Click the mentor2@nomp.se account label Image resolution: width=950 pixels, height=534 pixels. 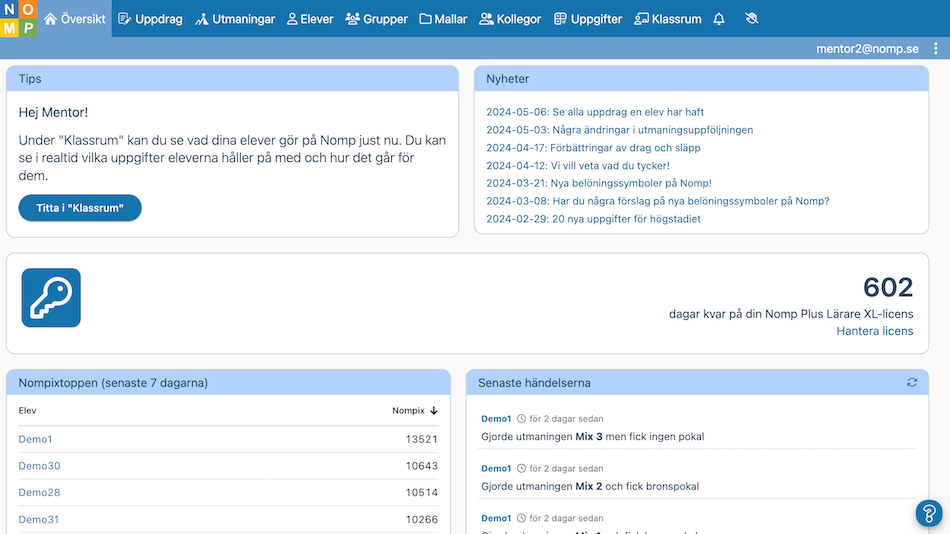click(867, 48)
